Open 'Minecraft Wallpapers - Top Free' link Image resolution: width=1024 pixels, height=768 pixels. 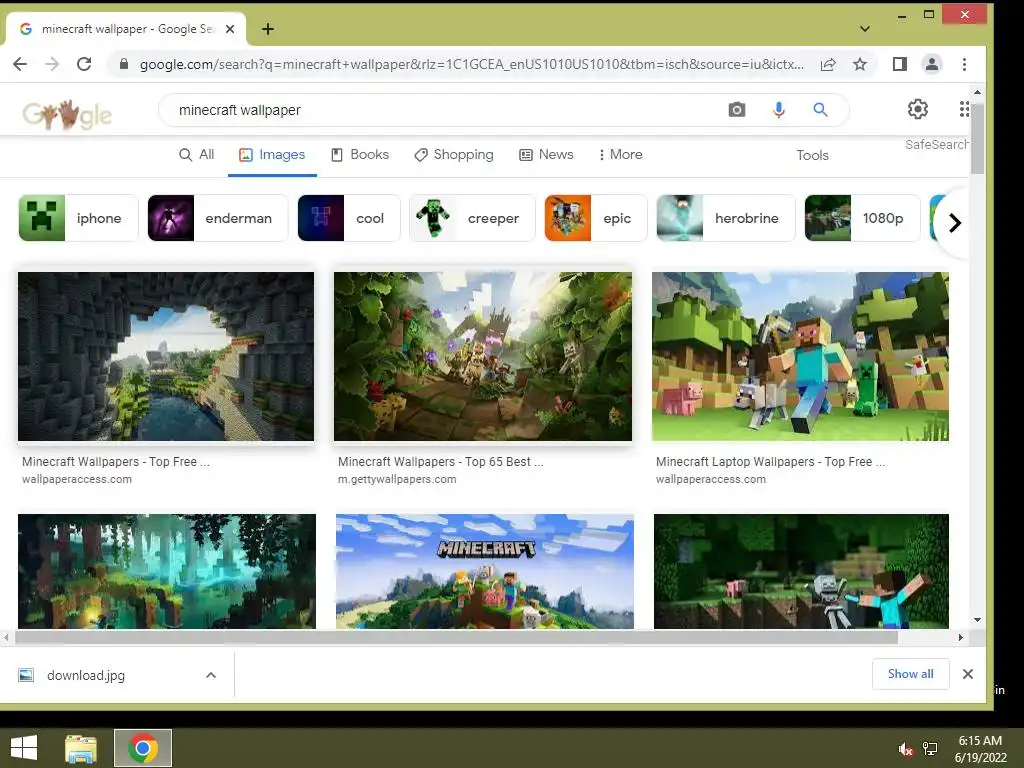pos(116,462)
